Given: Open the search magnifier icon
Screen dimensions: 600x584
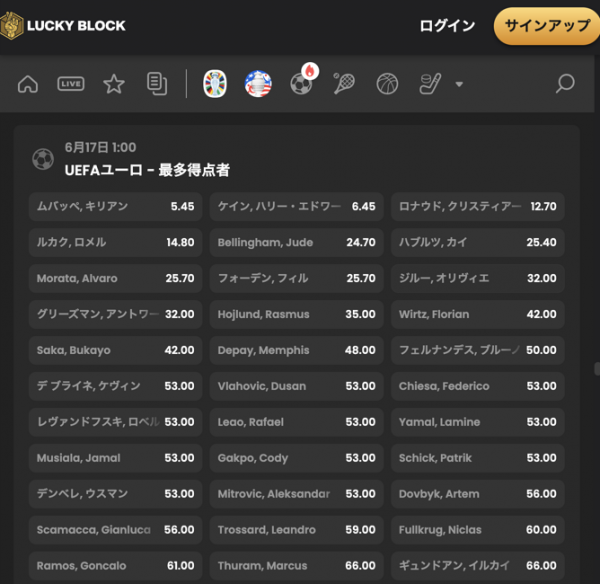Looking at the screenshot, I should 565,83.
